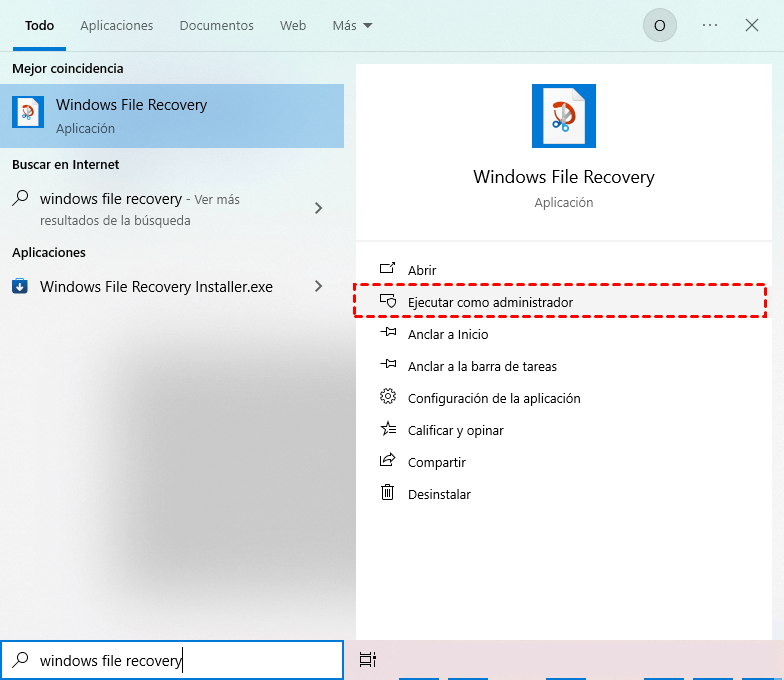Open the 'windows file recovery' web search result
784x680 pixels.
(172, 208)
